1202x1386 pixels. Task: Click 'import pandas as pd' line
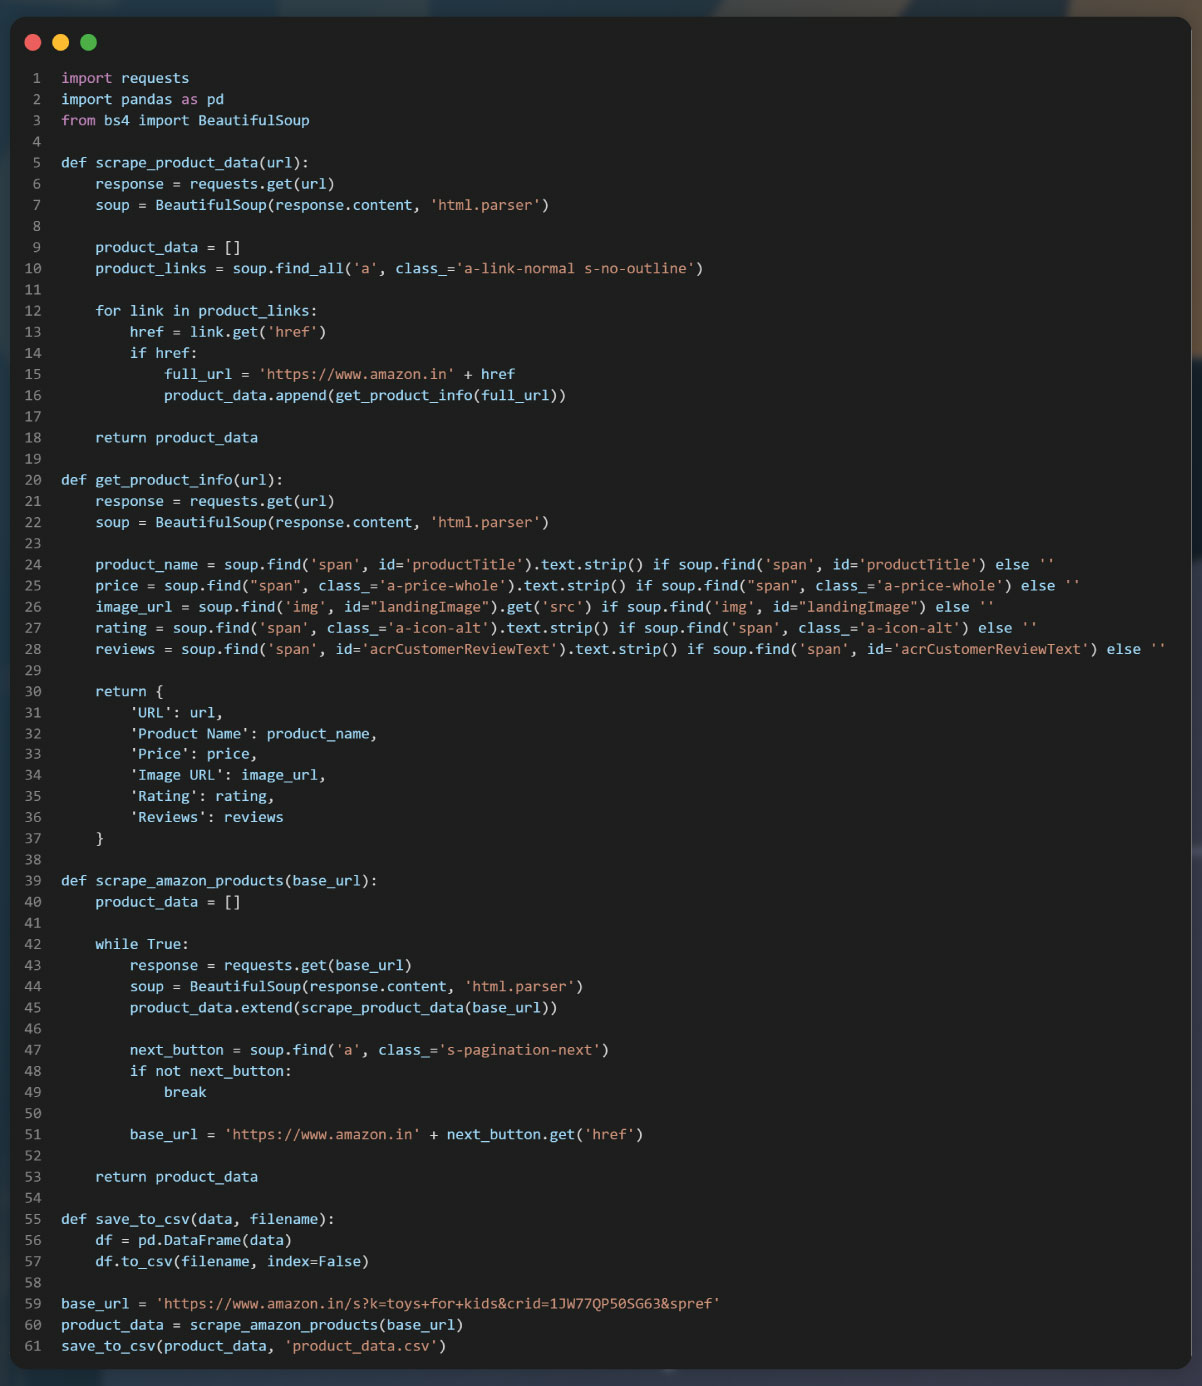pyautogui.click(x=142, y=99)
